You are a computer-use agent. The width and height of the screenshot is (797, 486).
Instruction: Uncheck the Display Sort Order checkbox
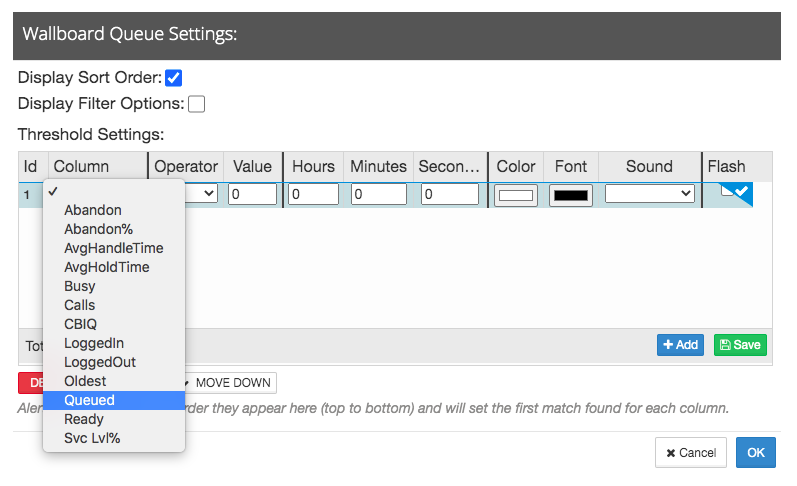[173, 78]
